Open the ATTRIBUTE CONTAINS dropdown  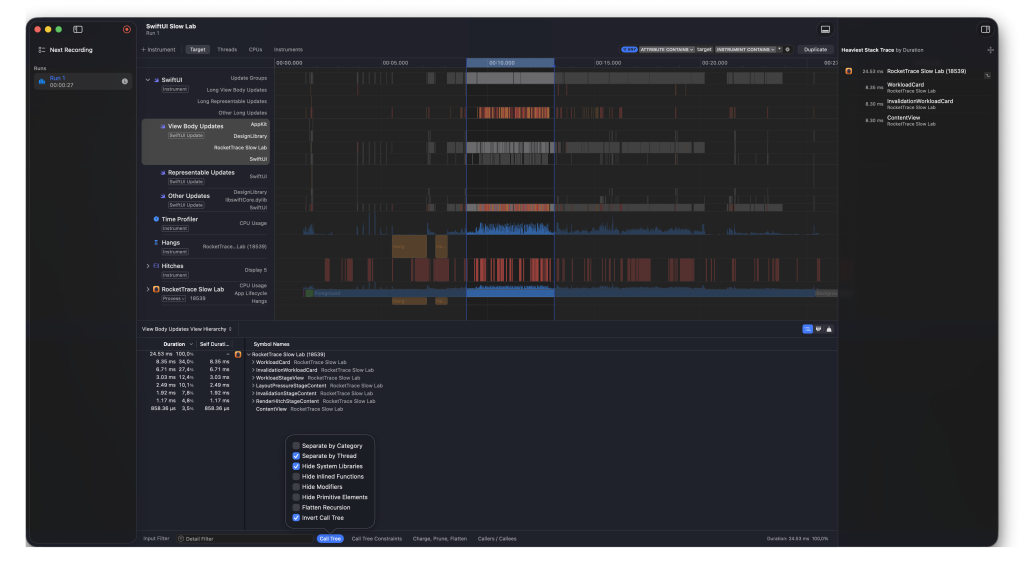[666, 50]
